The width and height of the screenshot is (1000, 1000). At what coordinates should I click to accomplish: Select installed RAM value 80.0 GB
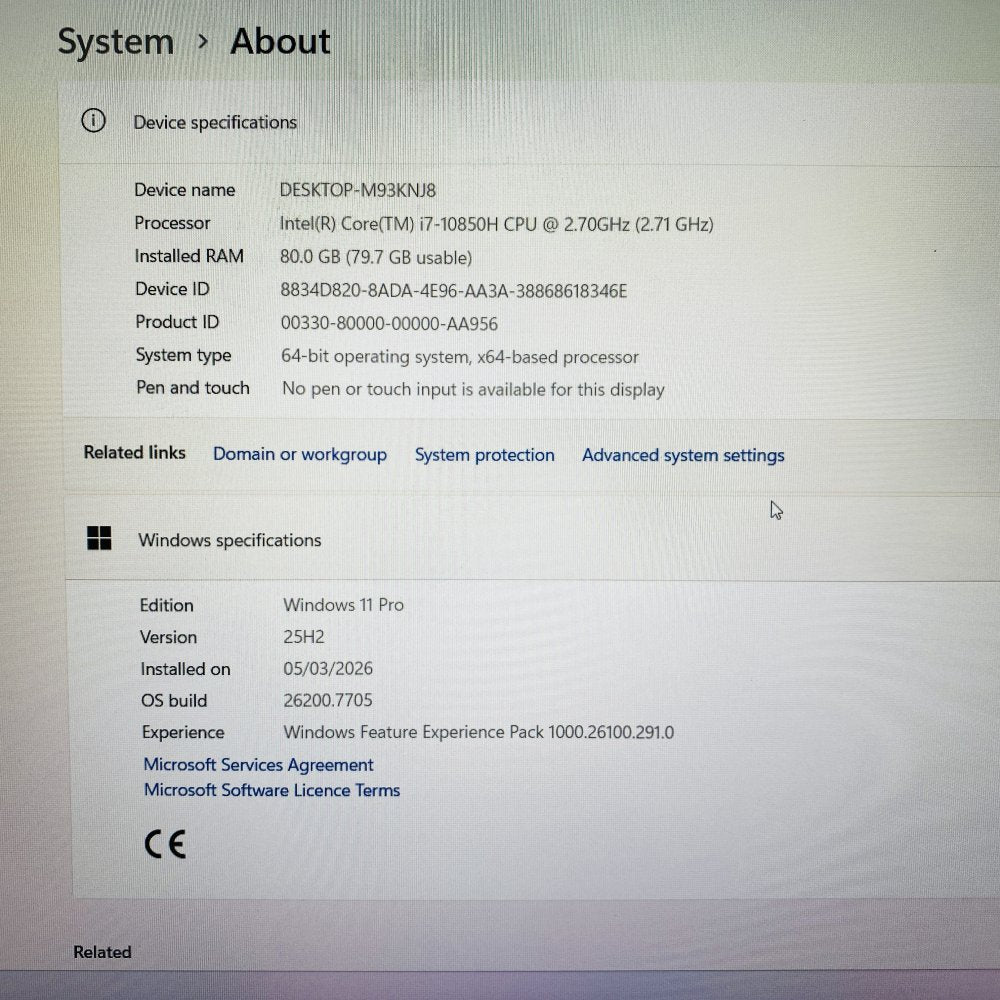(x=376, y=257)
